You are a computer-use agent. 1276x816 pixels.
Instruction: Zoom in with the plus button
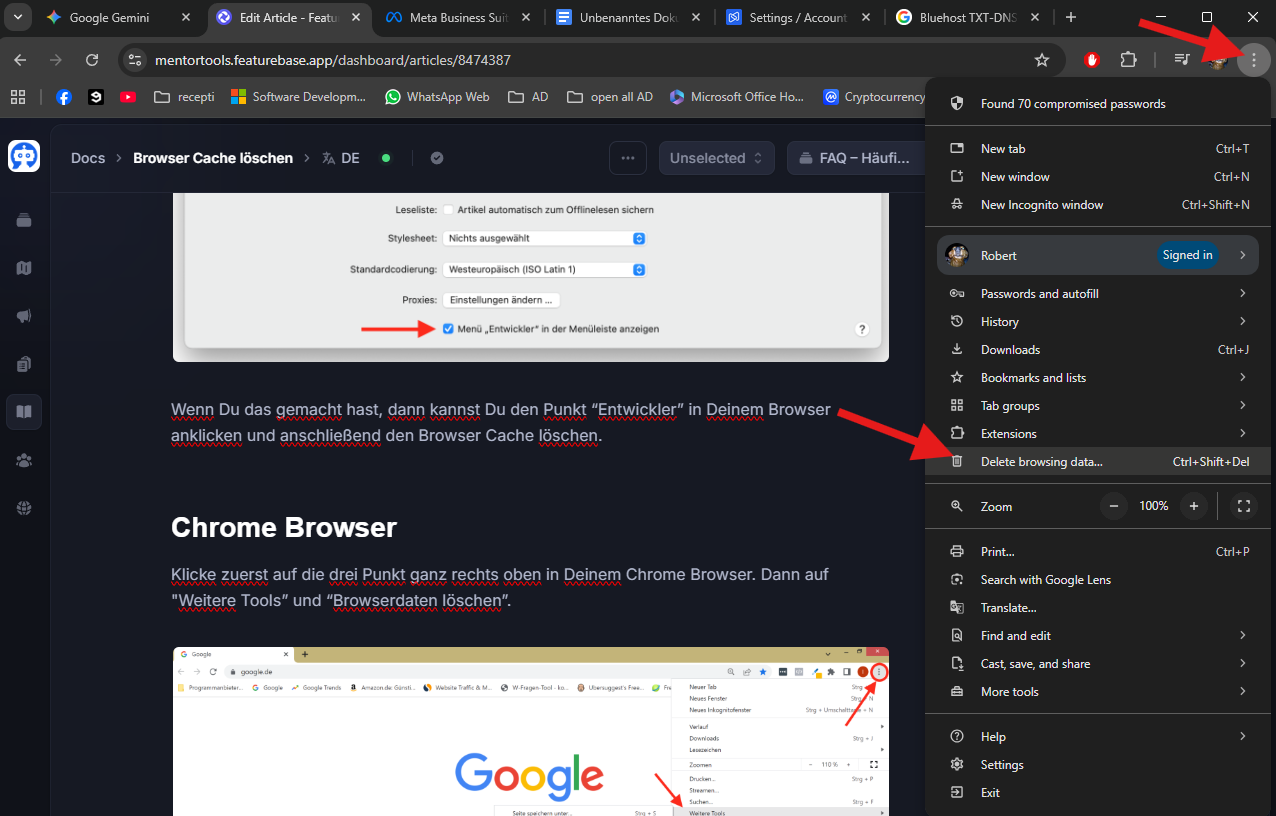[x=1194, y=506]
